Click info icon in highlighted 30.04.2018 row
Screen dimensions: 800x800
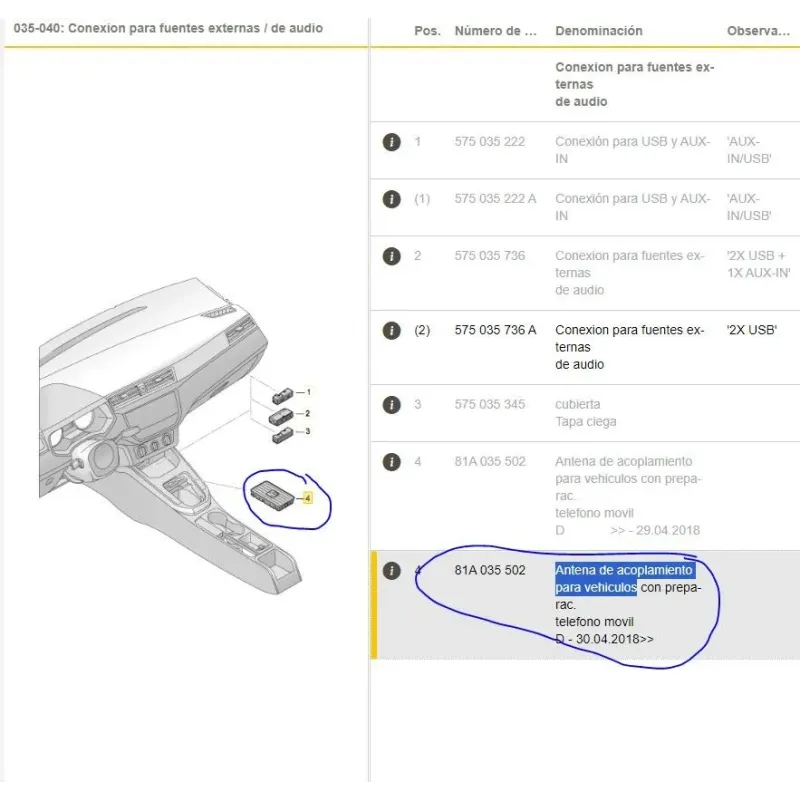point(392,571)
